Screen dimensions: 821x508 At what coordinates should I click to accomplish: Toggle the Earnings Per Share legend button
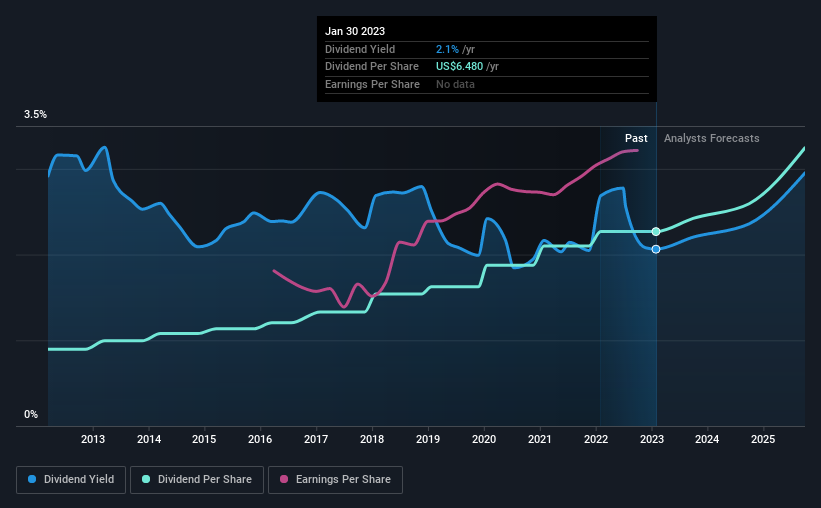click(335, 480)
